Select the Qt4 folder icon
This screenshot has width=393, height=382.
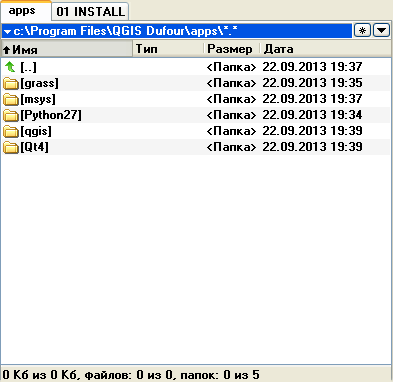[x=11, y=147]
